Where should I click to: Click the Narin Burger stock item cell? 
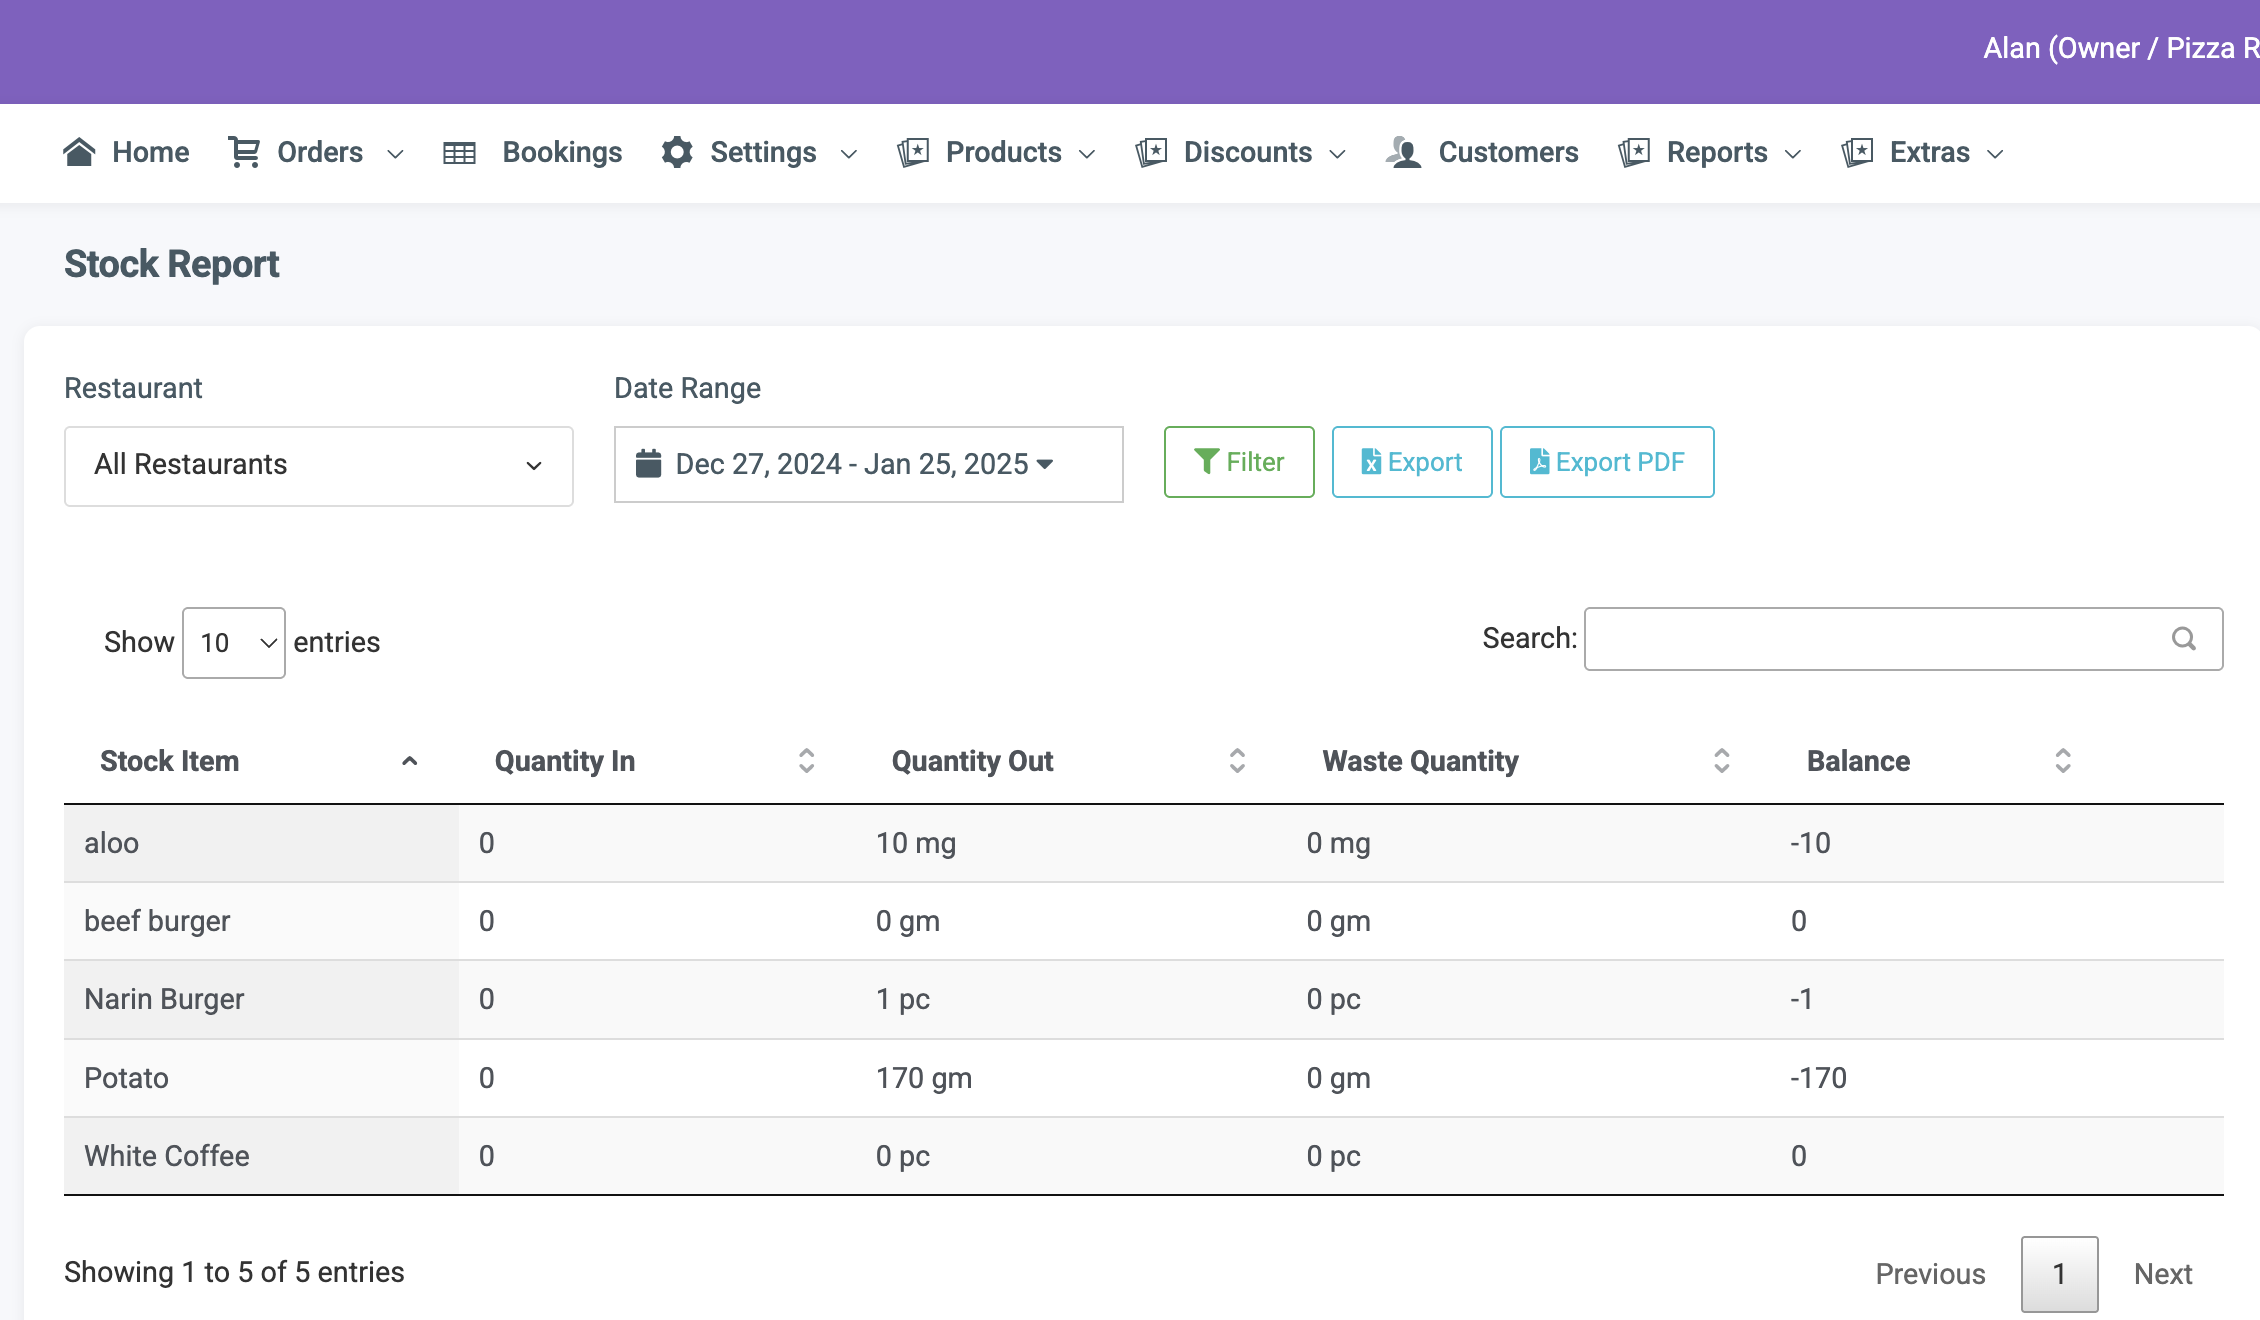pos(261,999)
